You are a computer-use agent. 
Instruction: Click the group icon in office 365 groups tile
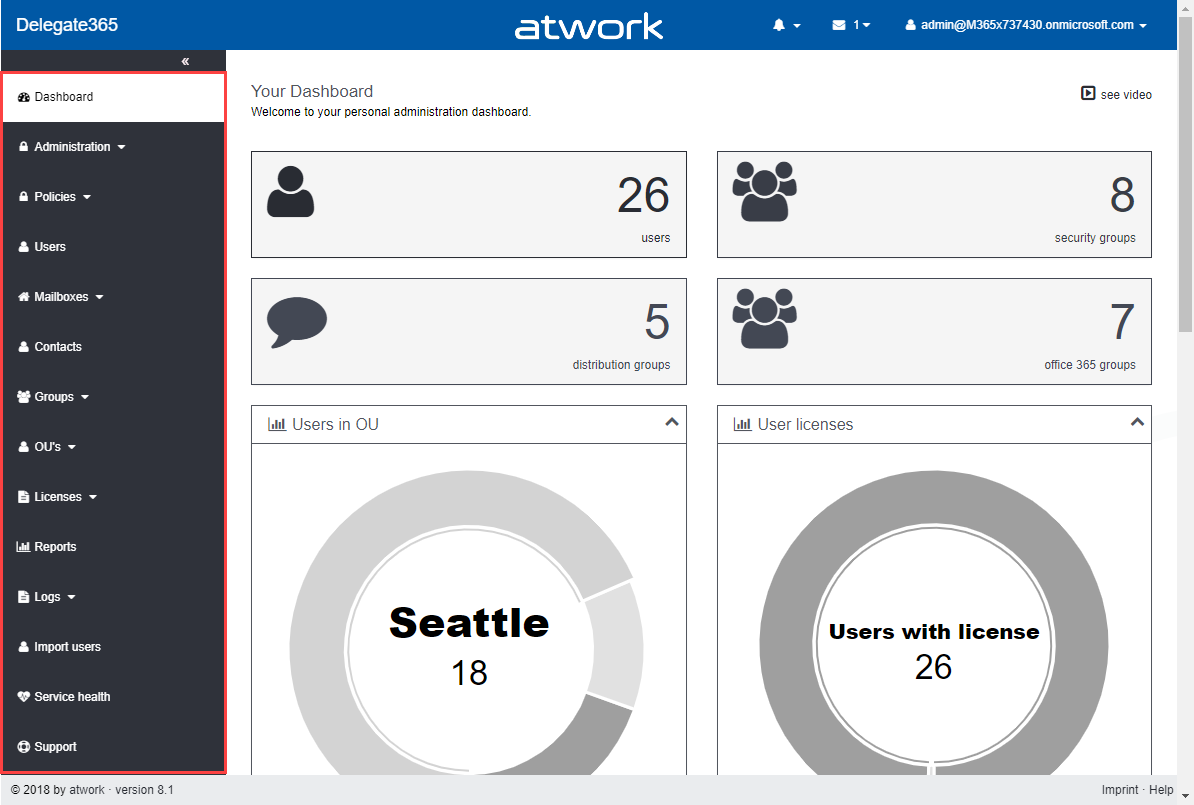[765, 318]
